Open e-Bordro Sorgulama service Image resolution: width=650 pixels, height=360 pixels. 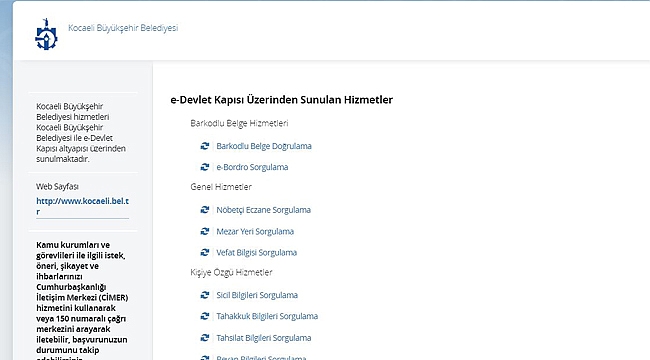(252, 167)
